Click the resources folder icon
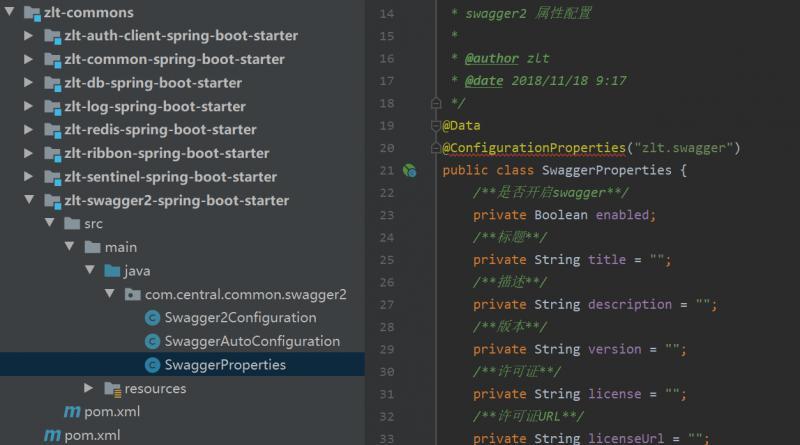Screen dimensions: 800x445 (x=112, y=388)
